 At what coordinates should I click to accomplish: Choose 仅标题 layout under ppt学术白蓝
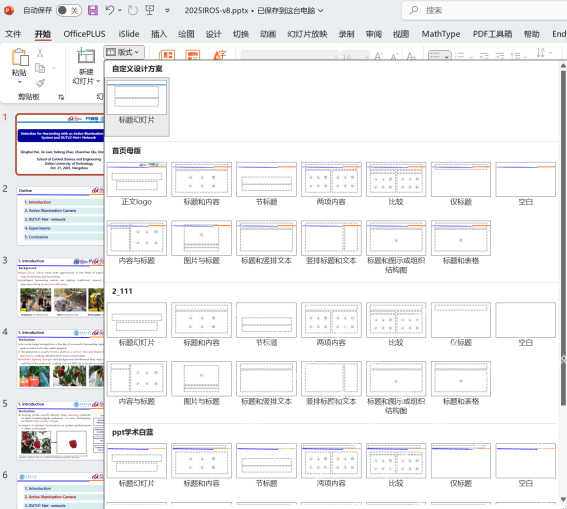coord(461,466)
